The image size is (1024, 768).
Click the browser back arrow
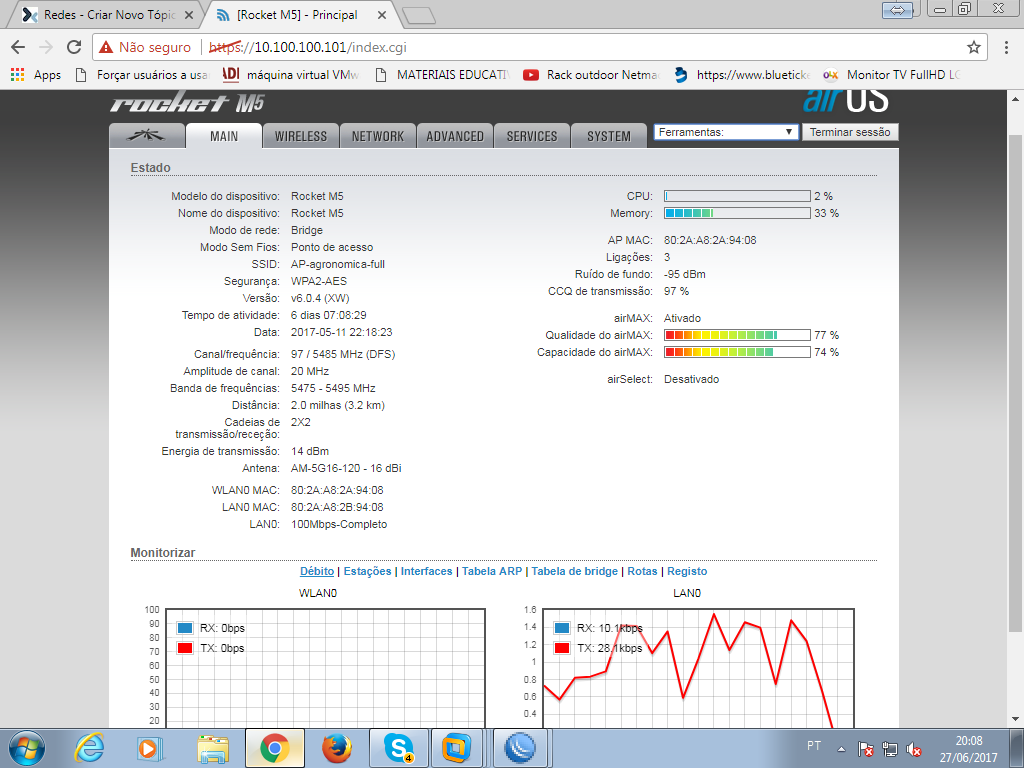[x=18, y=47]
